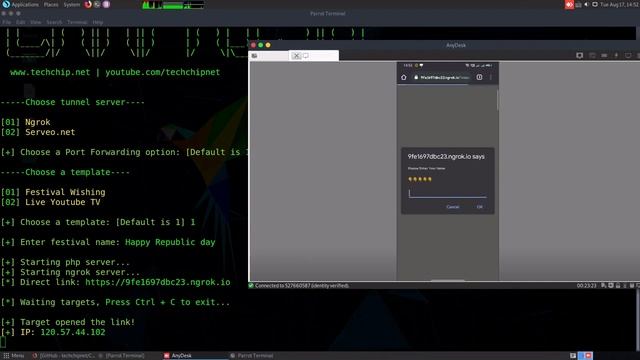This screenshot has height=360, width=640.
Task: Click the white icon in bottom-right taskbar
Action: pyautogui.click(x=573, y=356)
